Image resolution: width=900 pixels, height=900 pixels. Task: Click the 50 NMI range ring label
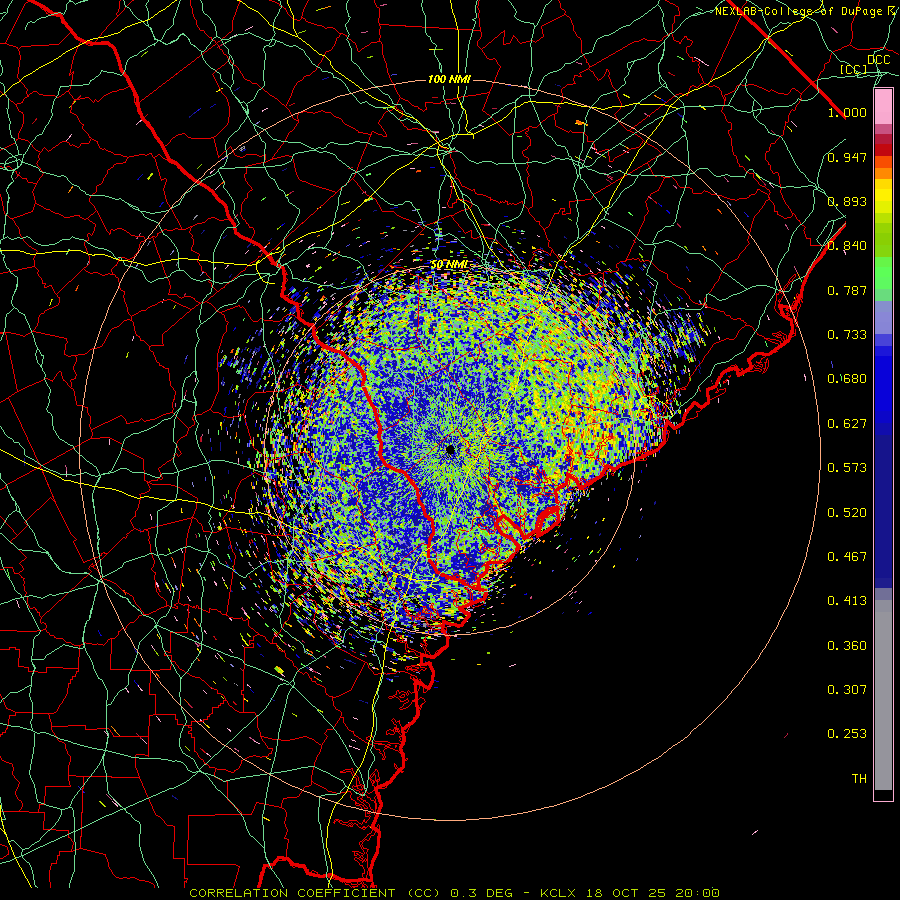pyautogui.click(x=449, y=264)
